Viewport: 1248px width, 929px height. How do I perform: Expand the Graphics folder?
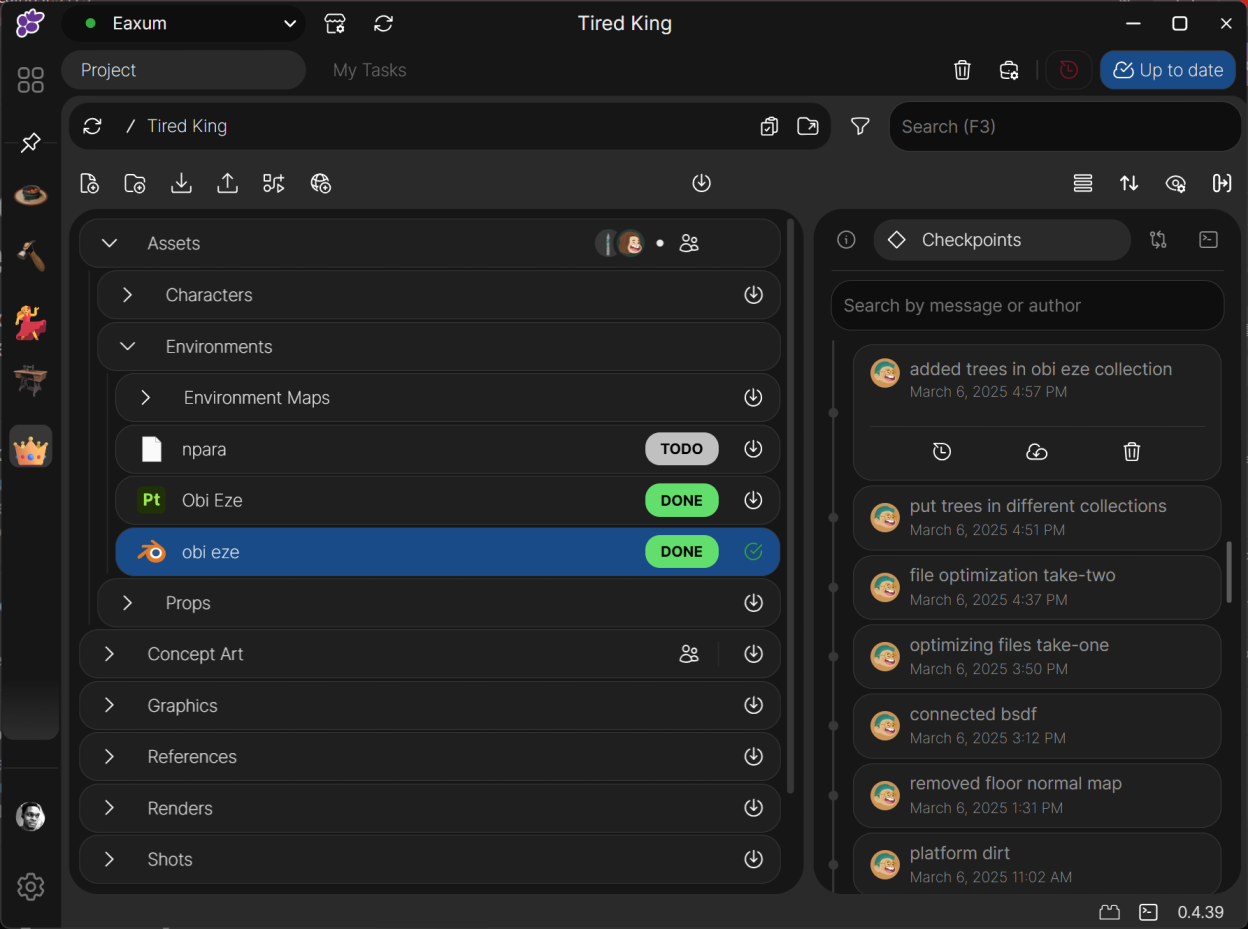click(x=110, y=705)
